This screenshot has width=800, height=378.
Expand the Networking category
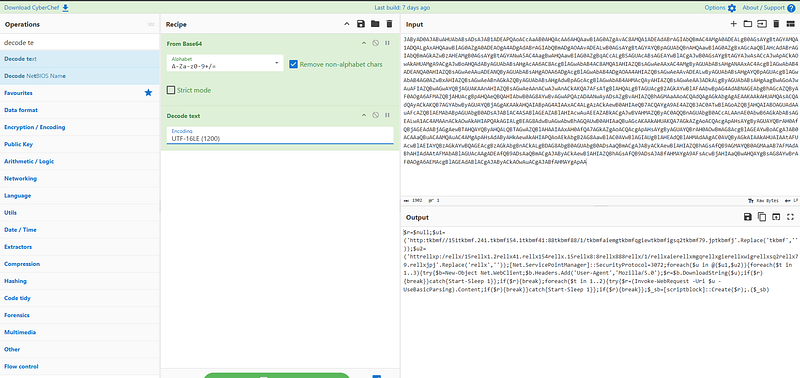point(79,179)
